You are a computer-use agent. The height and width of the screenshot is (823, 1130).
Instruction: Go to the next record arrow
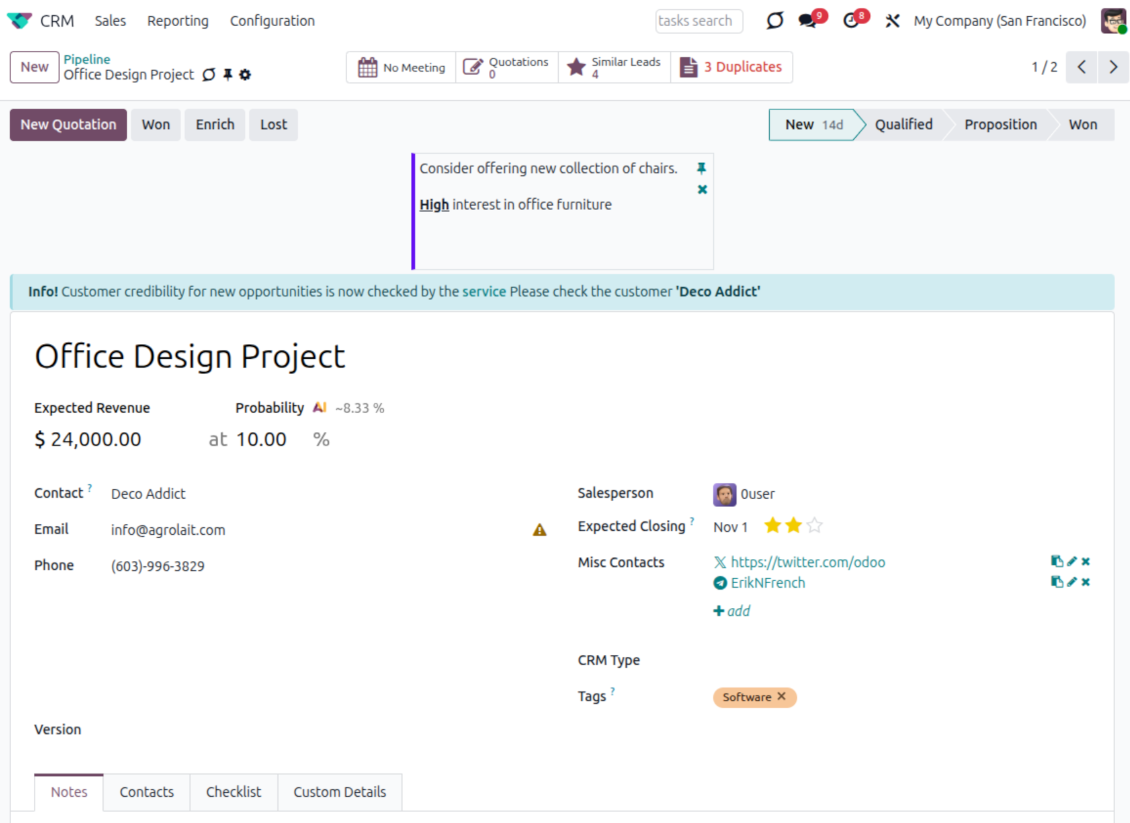click(1112, 67)
